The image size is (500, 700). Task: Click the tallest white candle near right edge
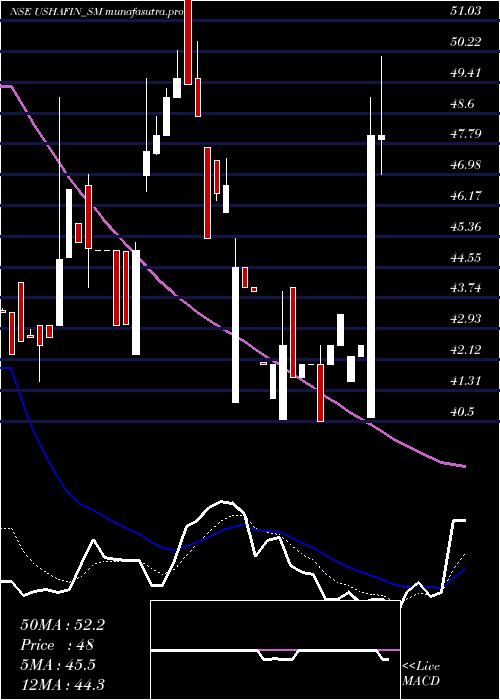click(371, 276)
